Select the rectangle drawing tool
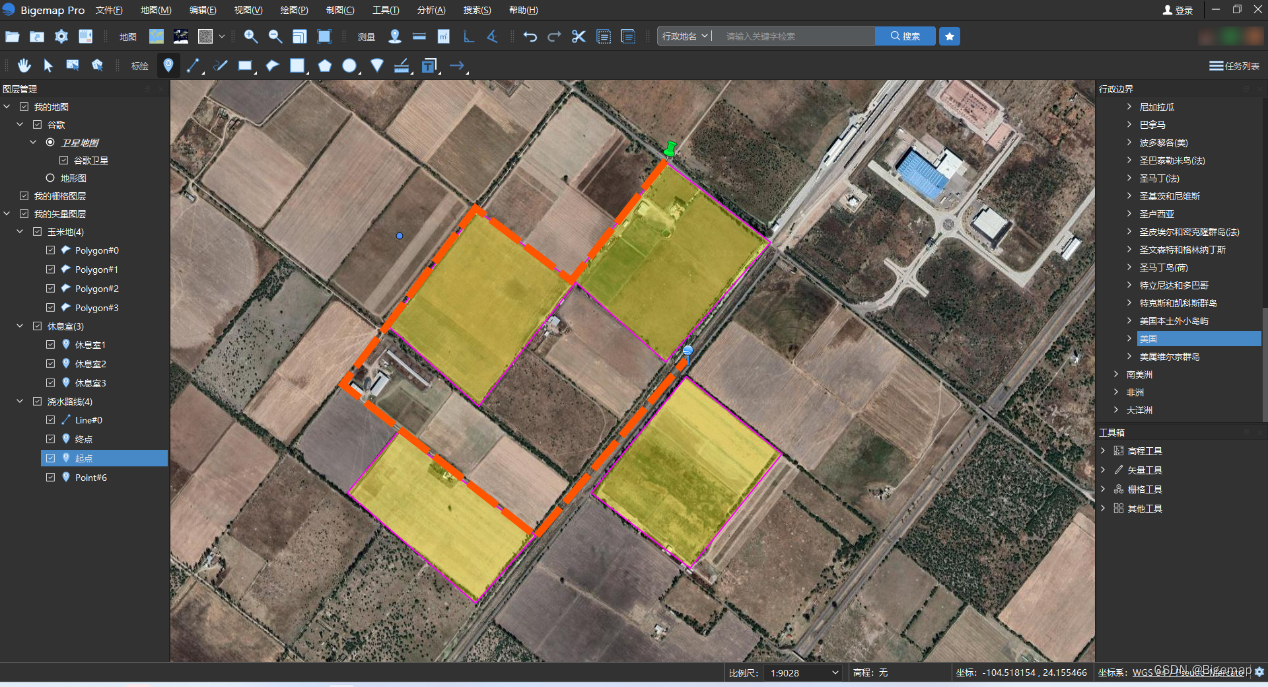Viewport: 1268px width, 687px height. pyautogui.click(x=245, y=66)
